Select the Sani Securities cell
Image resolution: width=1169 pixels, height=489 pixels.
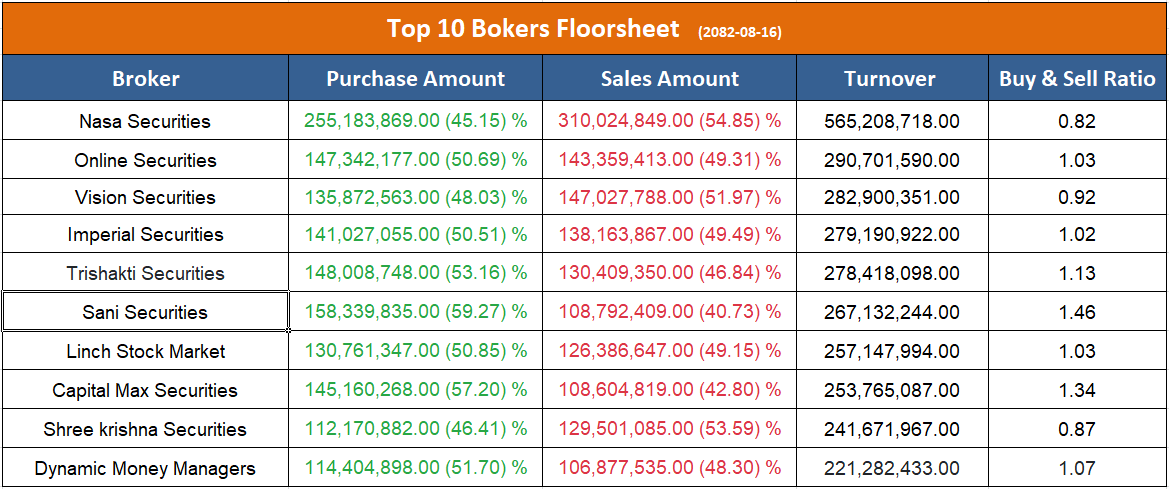(145, 312)
